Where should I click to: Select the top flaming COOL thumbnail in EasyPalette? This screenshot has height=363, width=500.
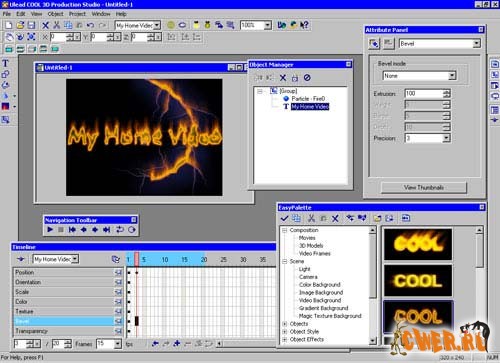(x=418, y=244)
